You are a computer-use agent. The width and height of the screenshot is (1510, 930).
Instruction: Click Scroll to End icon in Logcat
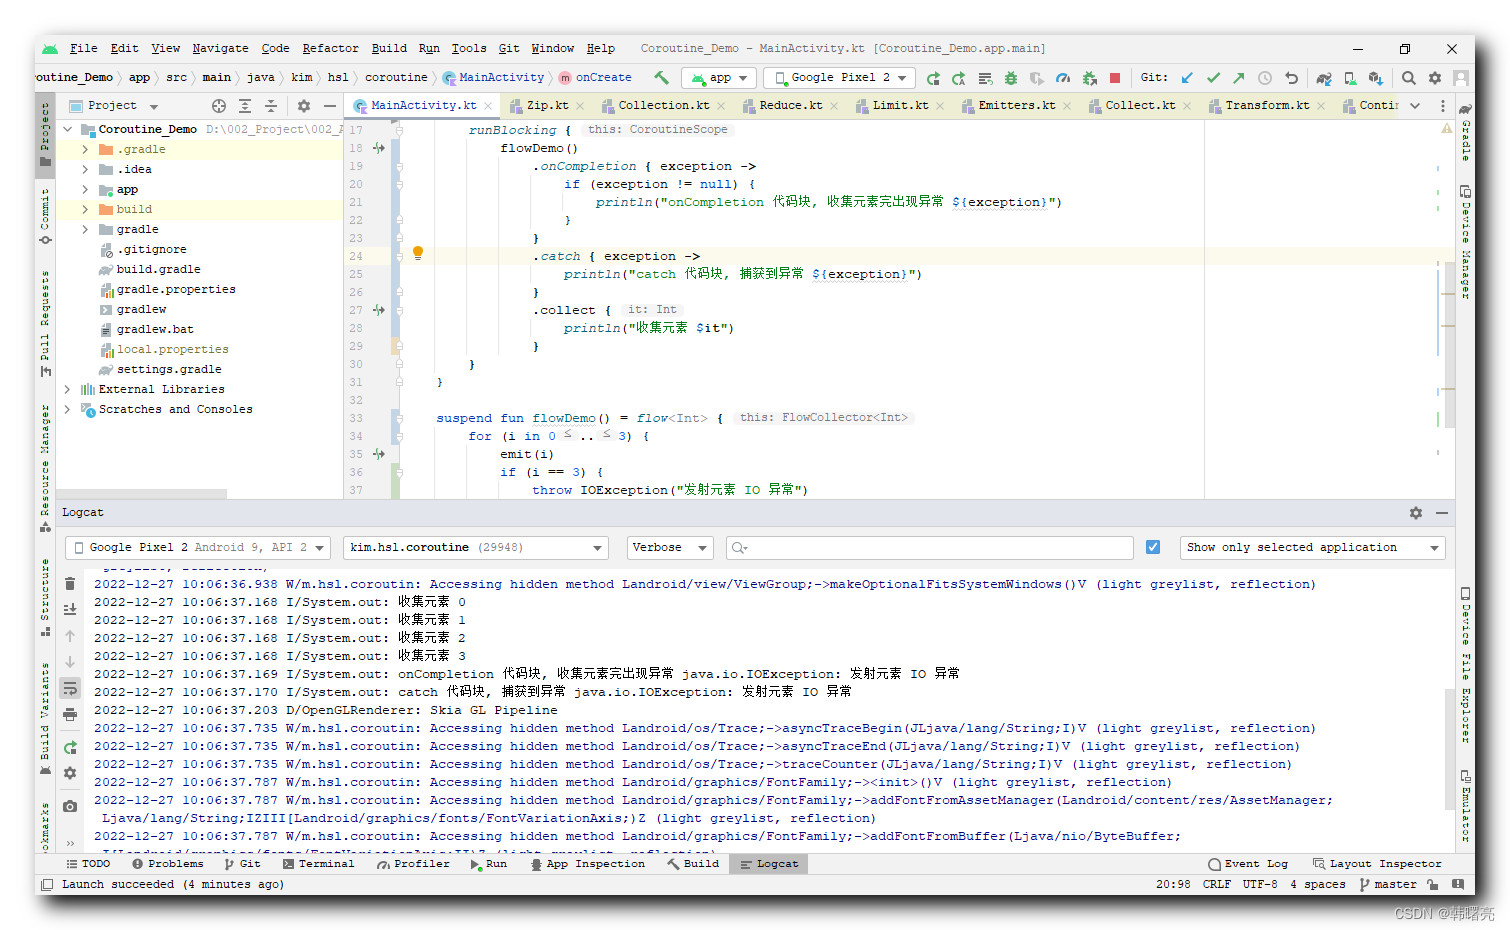70,609
